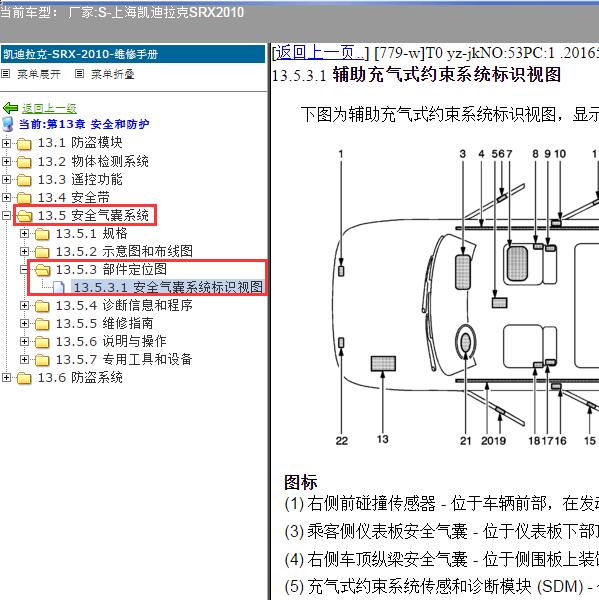
Task: Click 菜单展开 text button
Action: pos(39,74)
